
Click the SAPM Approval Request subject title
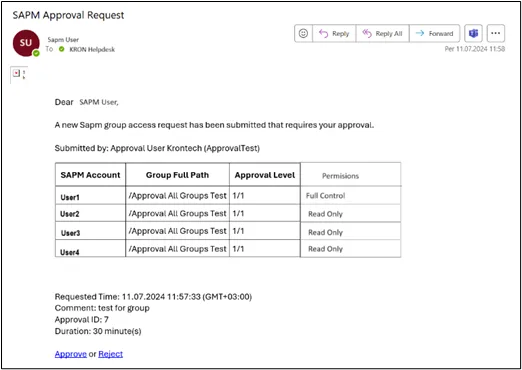click(68, 15)
